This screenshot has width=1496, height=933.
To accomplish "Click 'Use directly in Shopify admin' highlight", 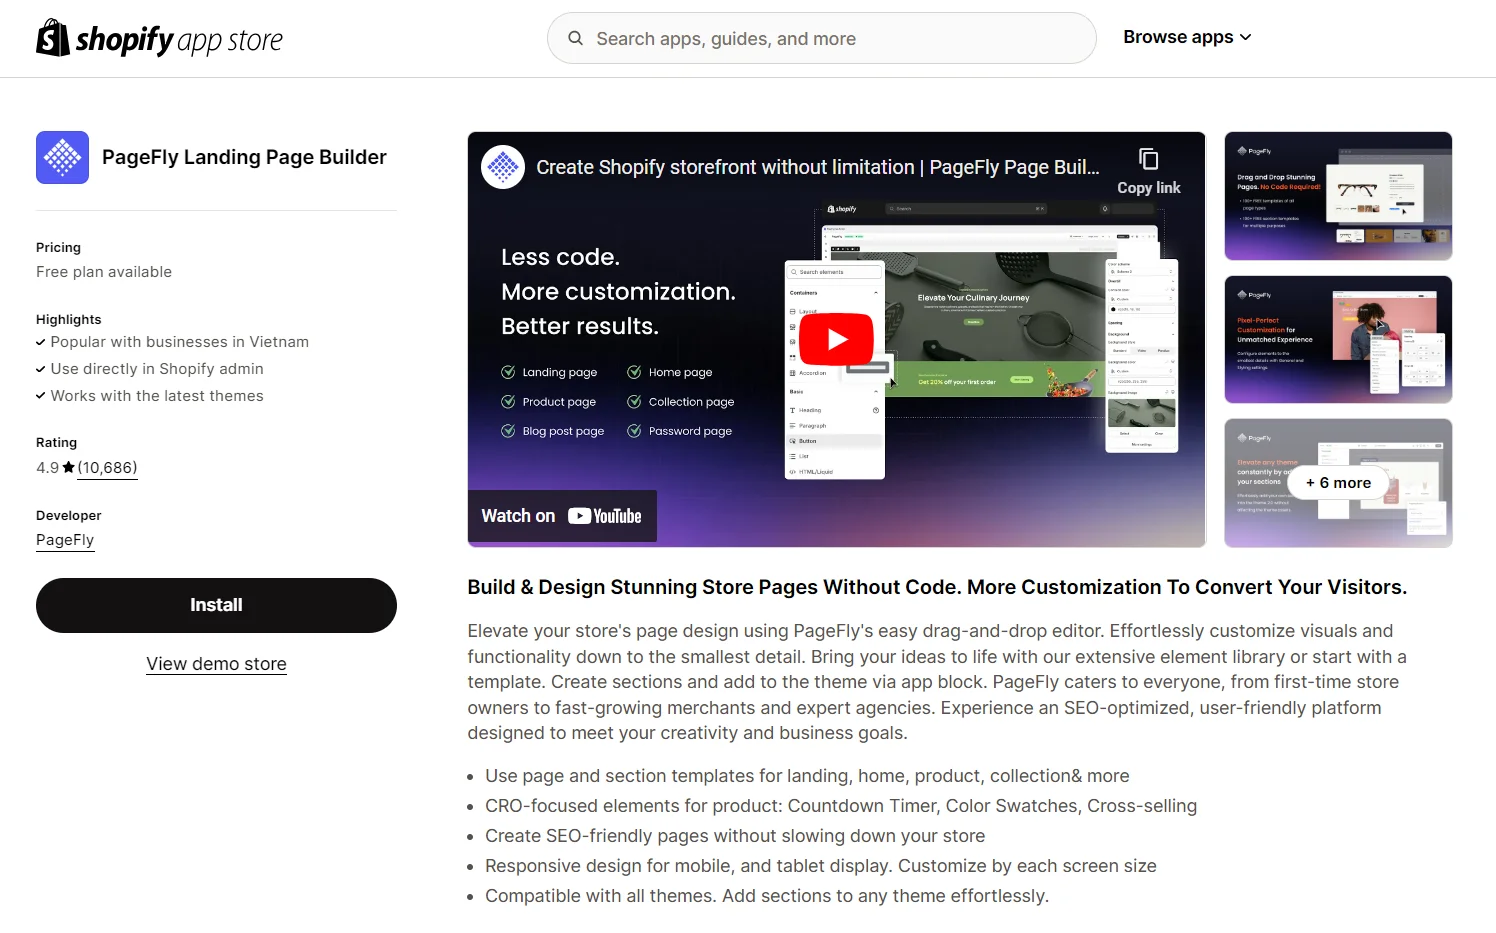I will click(157, 369).
